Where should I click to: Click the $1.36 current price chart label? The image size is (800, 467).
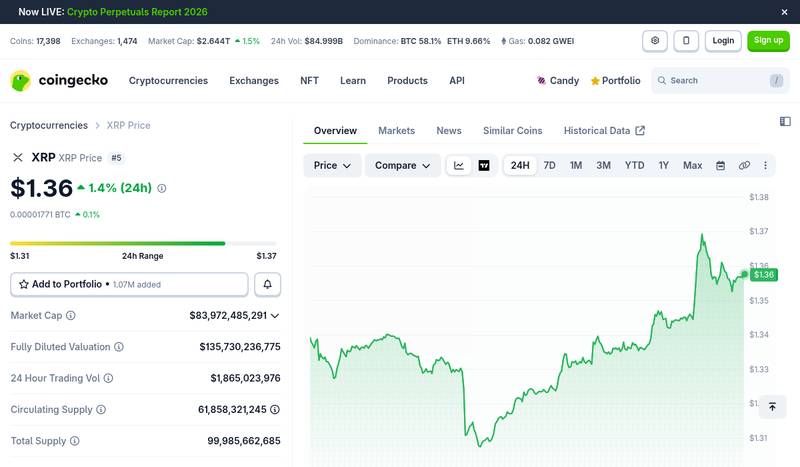764,275
